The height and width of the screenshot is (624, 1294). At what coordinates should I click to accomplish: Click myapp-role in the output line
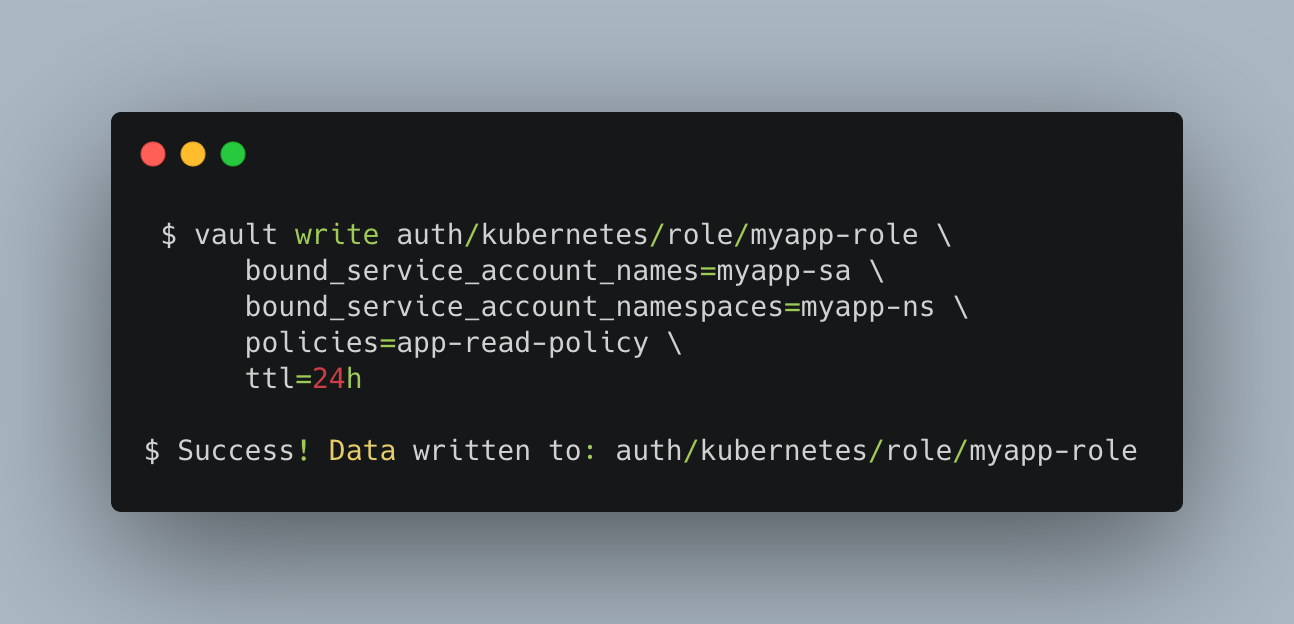point(1053,451)
